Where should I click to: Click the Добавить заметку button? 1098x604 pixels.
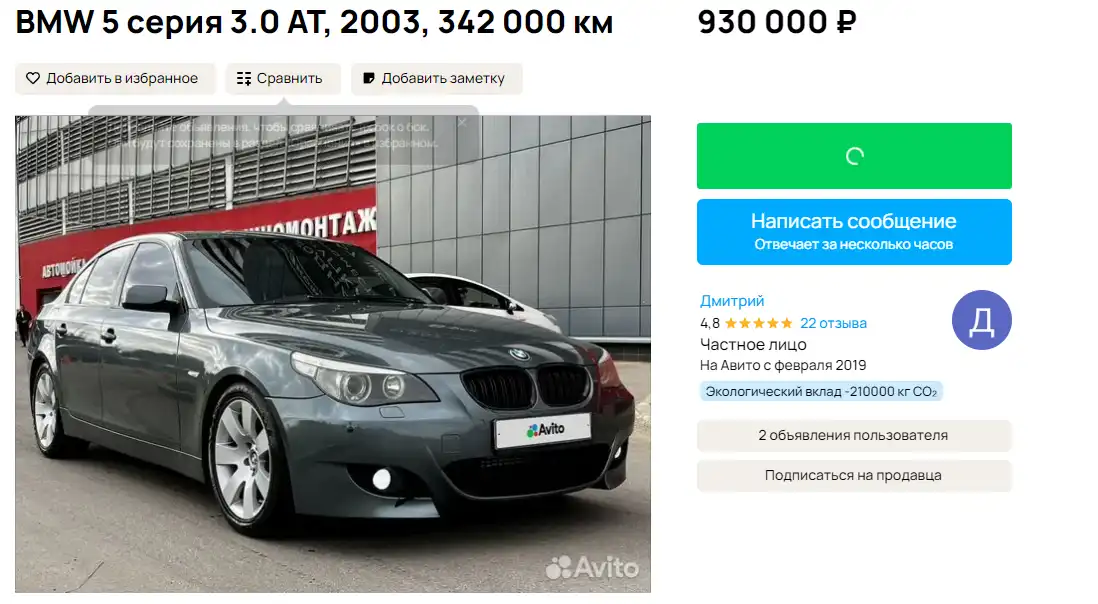tap(437, 78)
